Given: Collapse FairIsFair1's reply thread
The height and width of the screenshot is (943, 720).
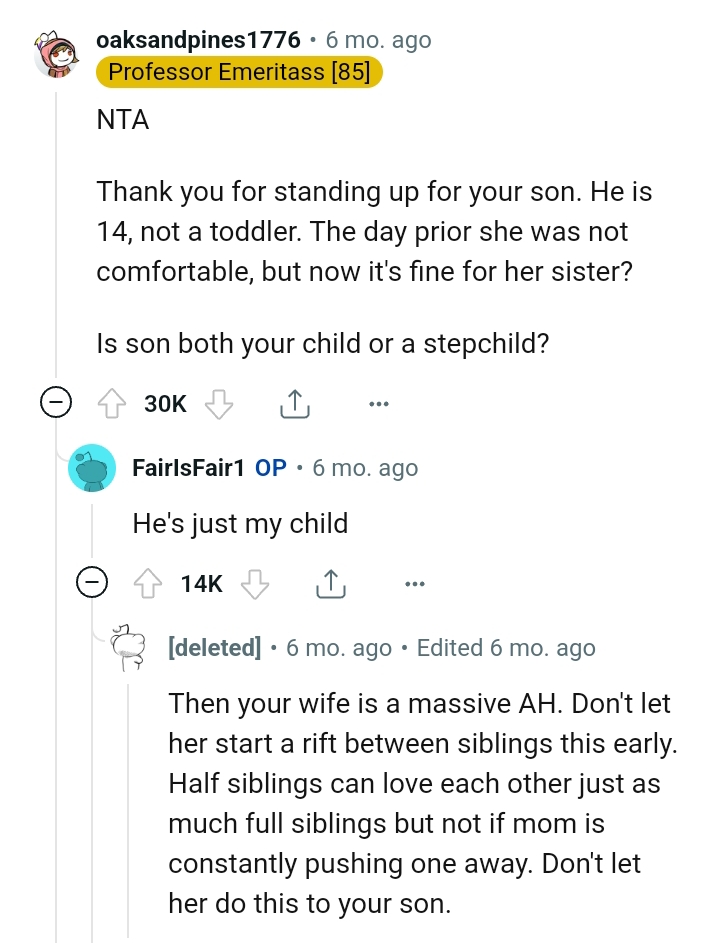Looking at the screenshot, I should coord(93,583).
